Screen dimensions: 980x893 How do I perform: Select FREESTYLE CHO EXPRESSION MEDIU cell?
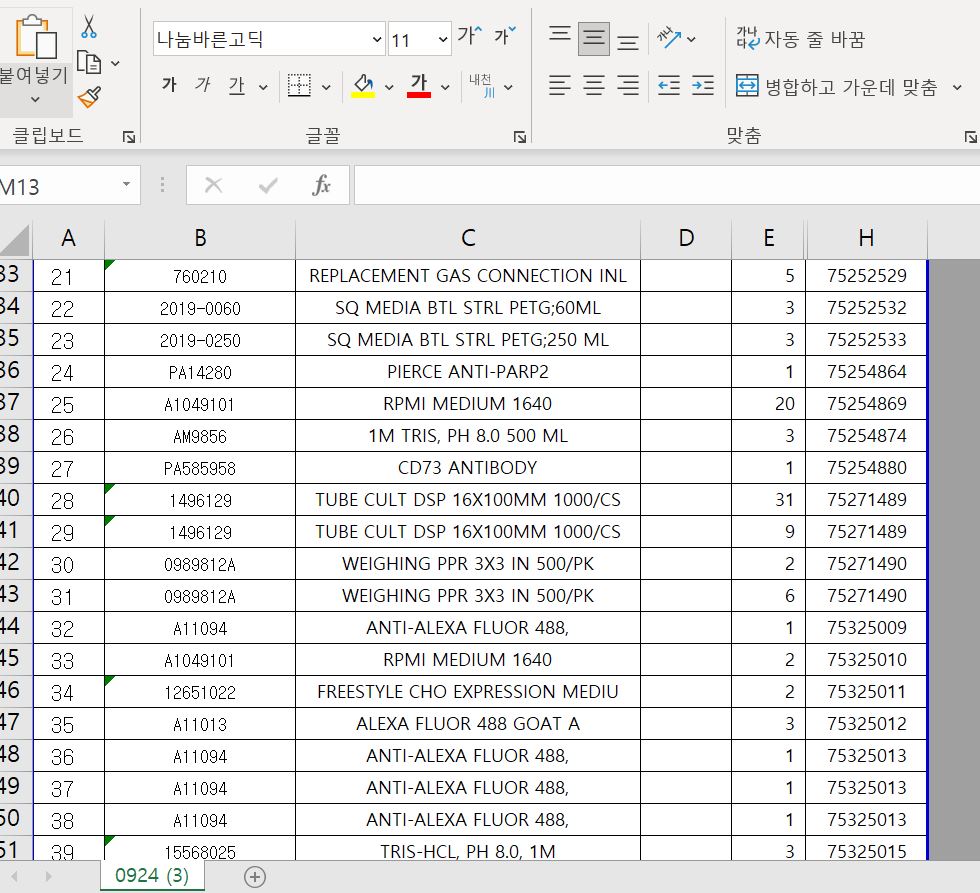coord(468,692)
